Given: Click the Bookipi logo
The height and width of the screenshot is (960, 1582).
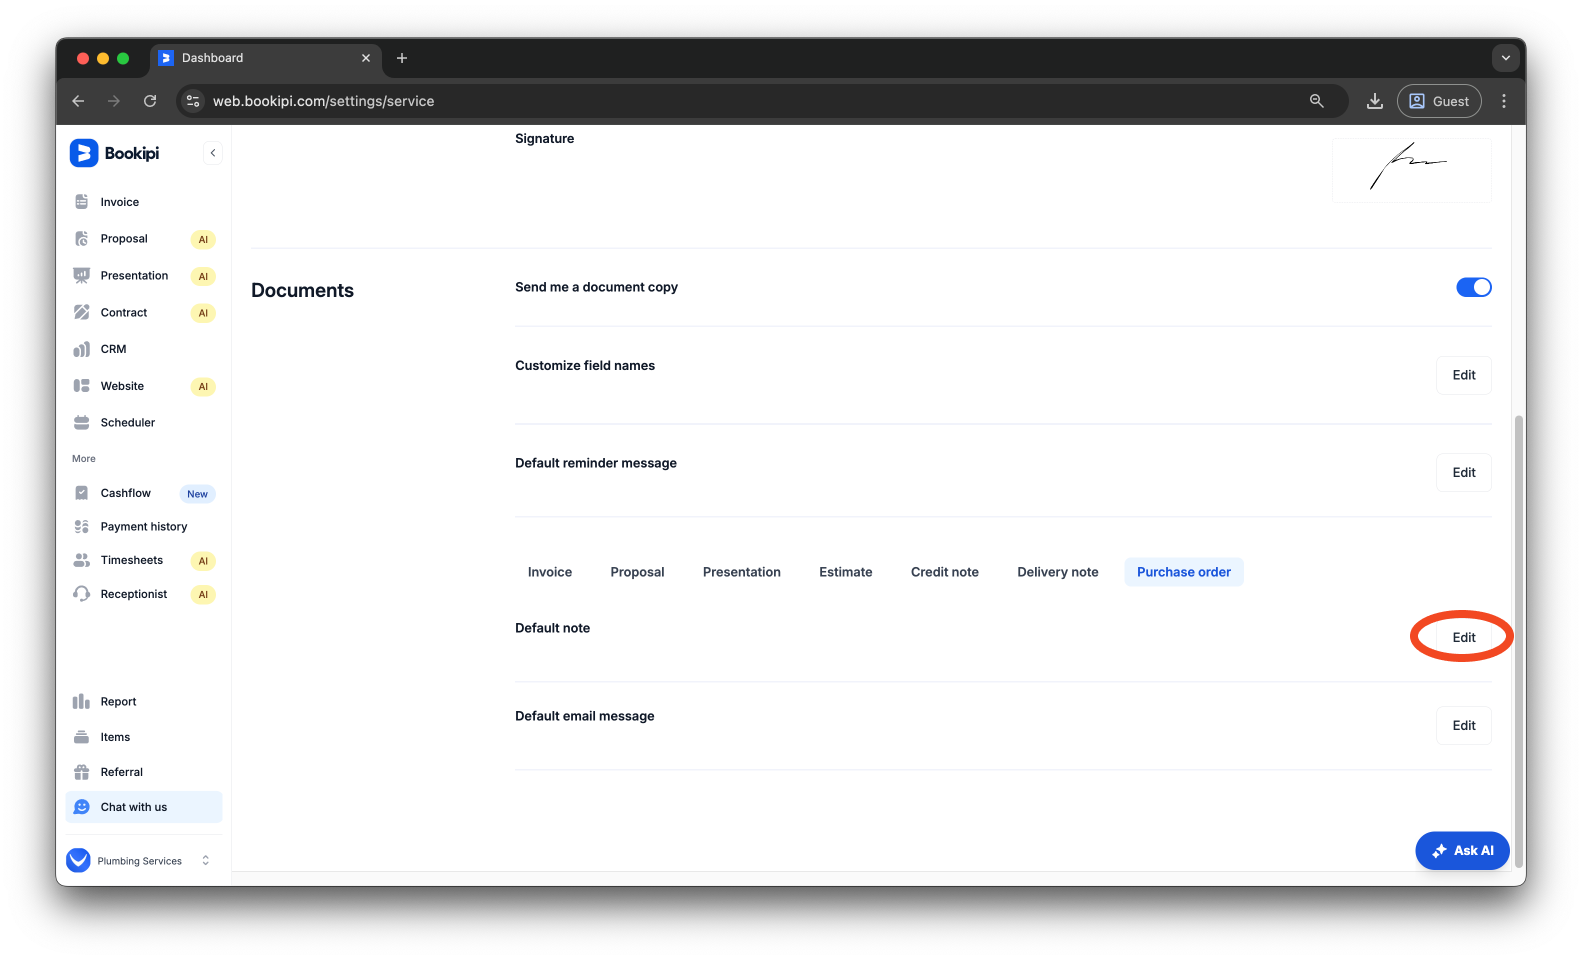Looking at the screenshot, I should [x=115, y=153].
